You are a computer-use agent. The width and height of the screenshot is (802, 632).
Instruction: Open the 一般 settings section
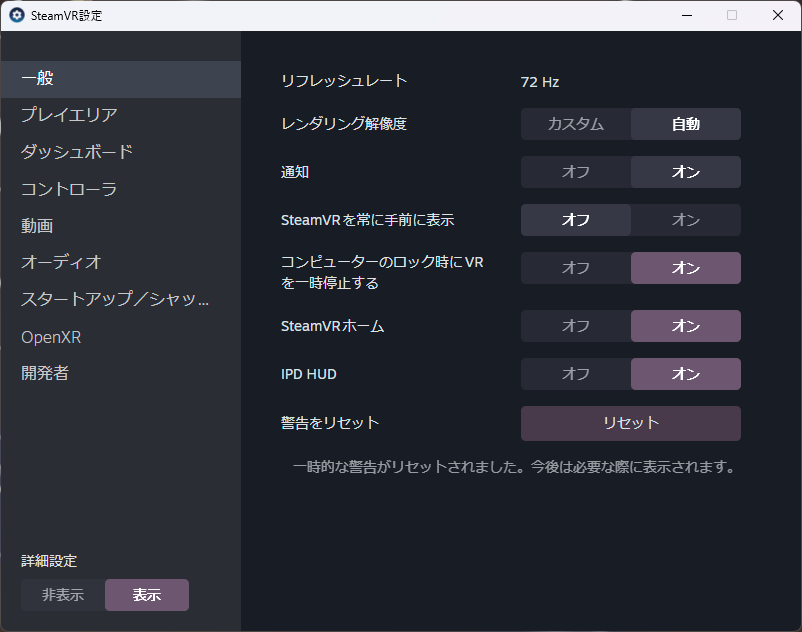point(121,79)
